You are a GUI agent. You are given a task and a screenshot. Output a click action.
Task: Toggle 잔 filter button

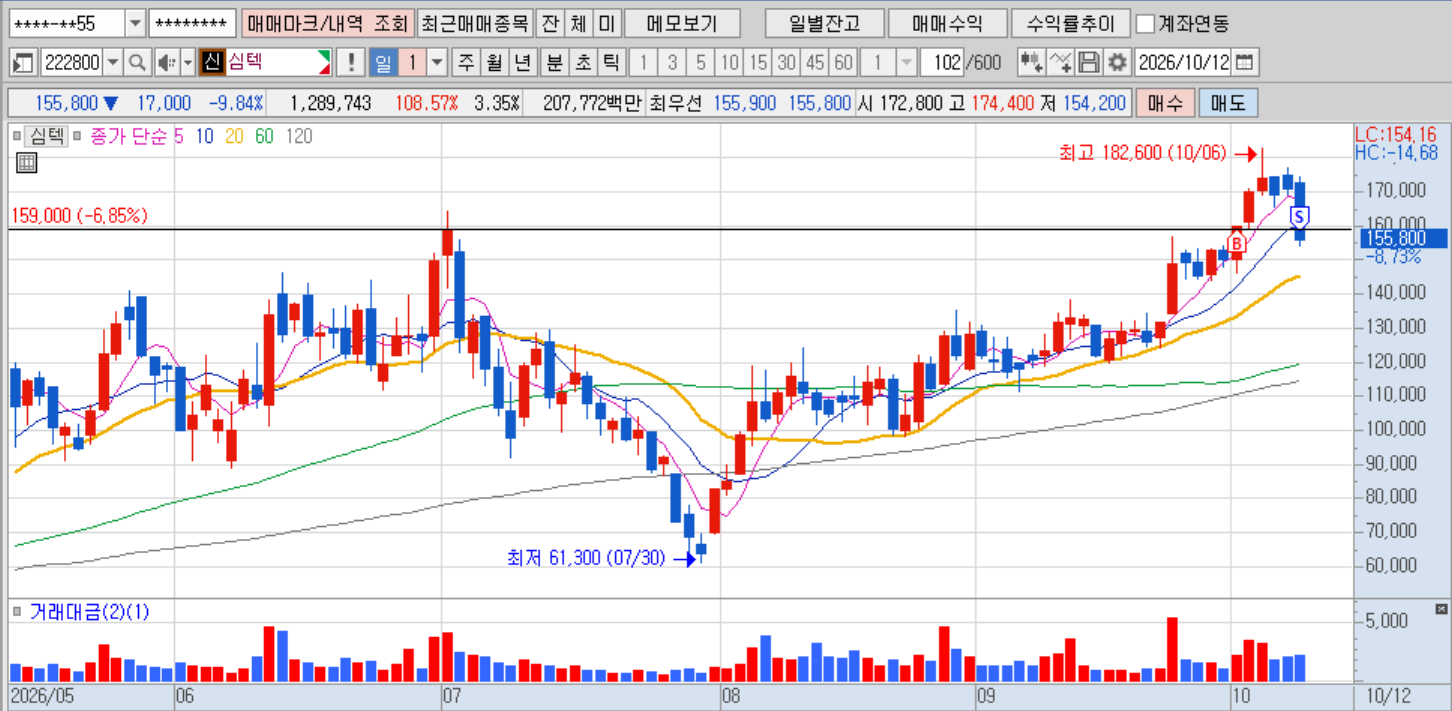[x=550, y=23]
